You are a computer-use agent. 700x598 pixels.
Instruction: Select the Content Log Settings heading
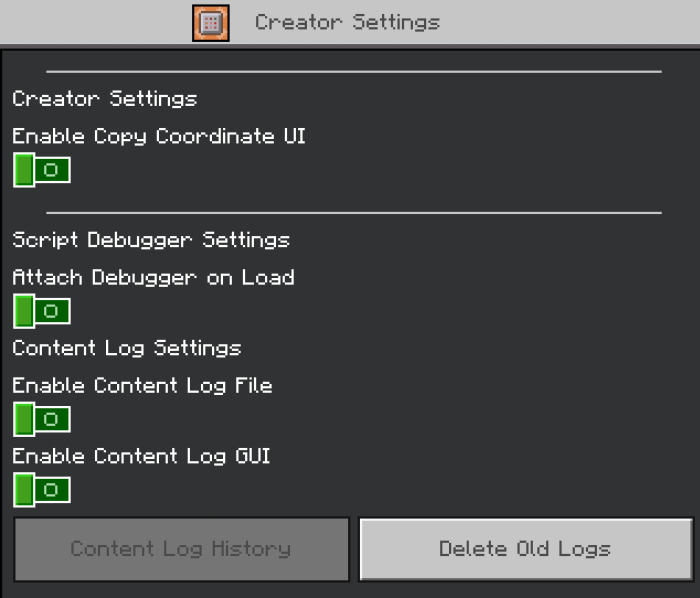127,348
